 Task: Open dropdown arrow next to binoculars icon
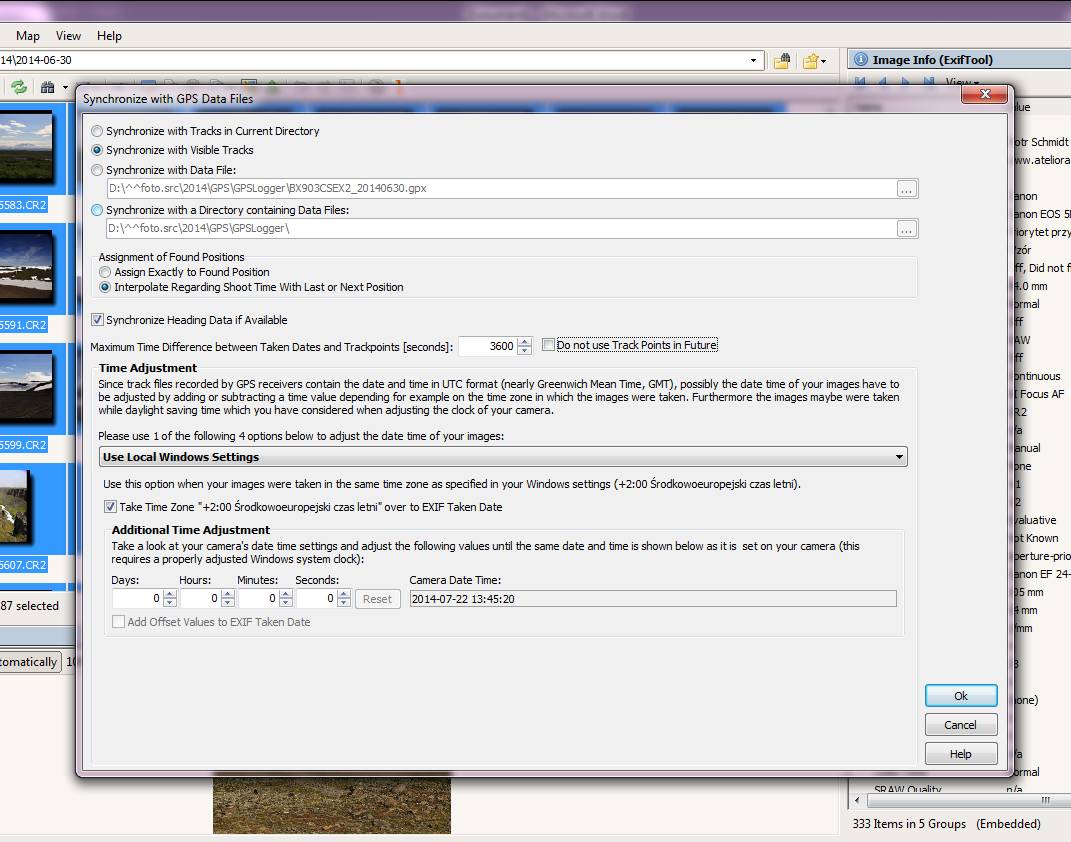click(65, 88)
